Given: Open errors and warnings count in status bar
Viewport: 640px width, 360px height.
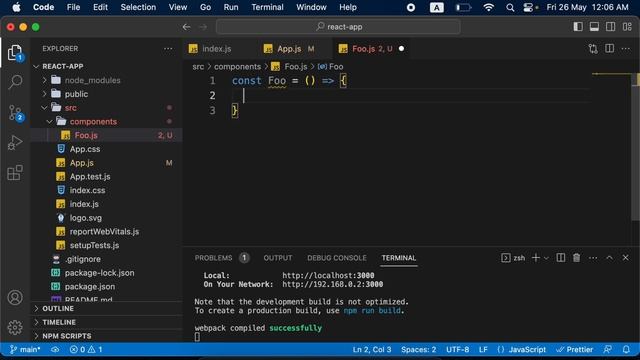Looking at the screenshot, I should [86, 350].
